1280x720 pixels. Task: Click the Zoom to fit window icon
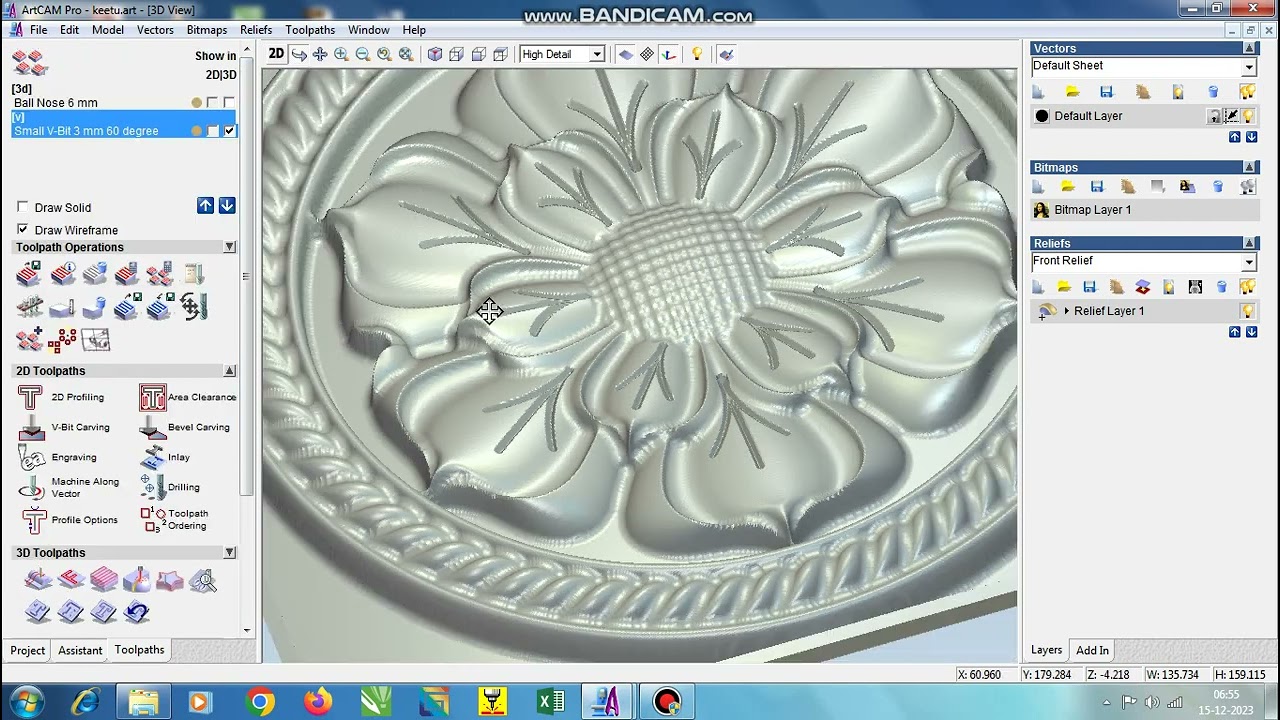406,54
